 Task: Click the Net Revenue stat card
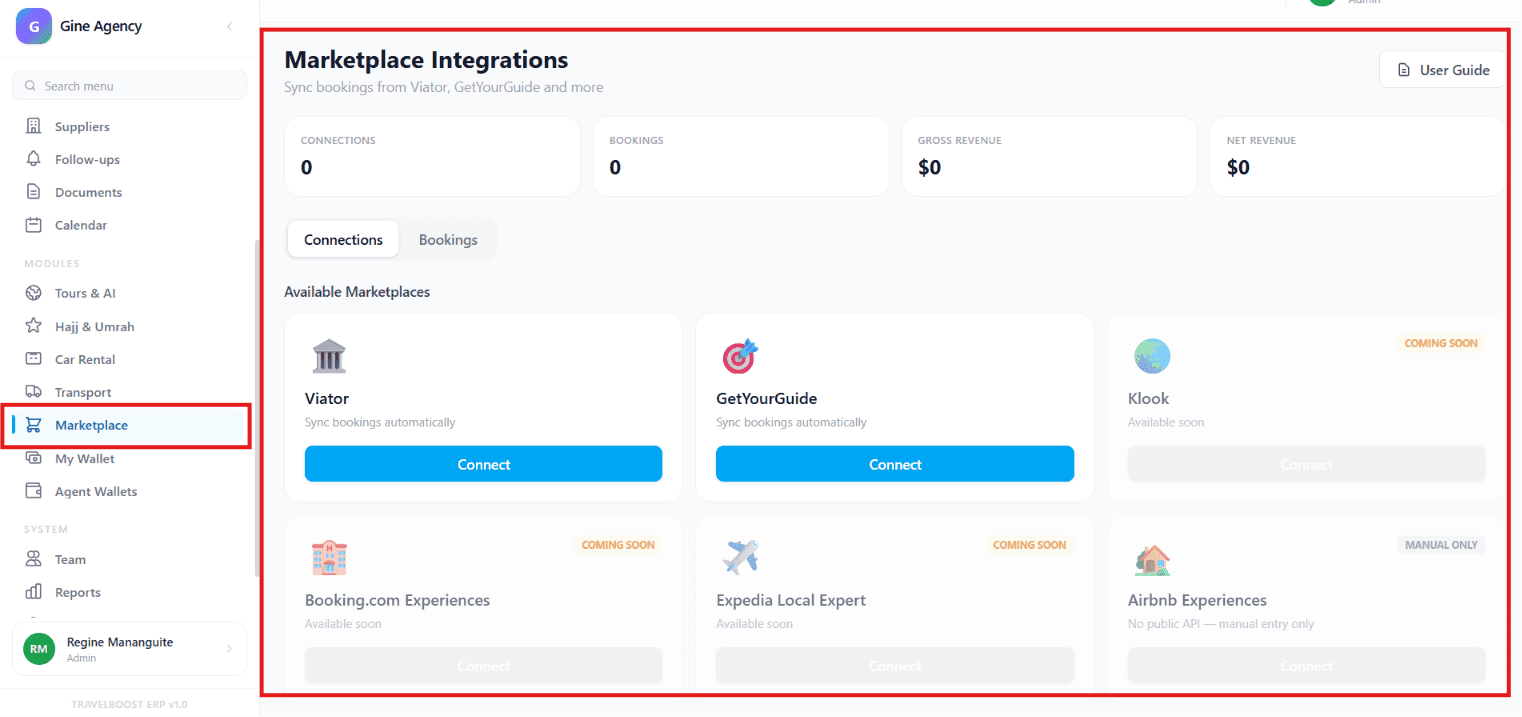point(1357,156)
